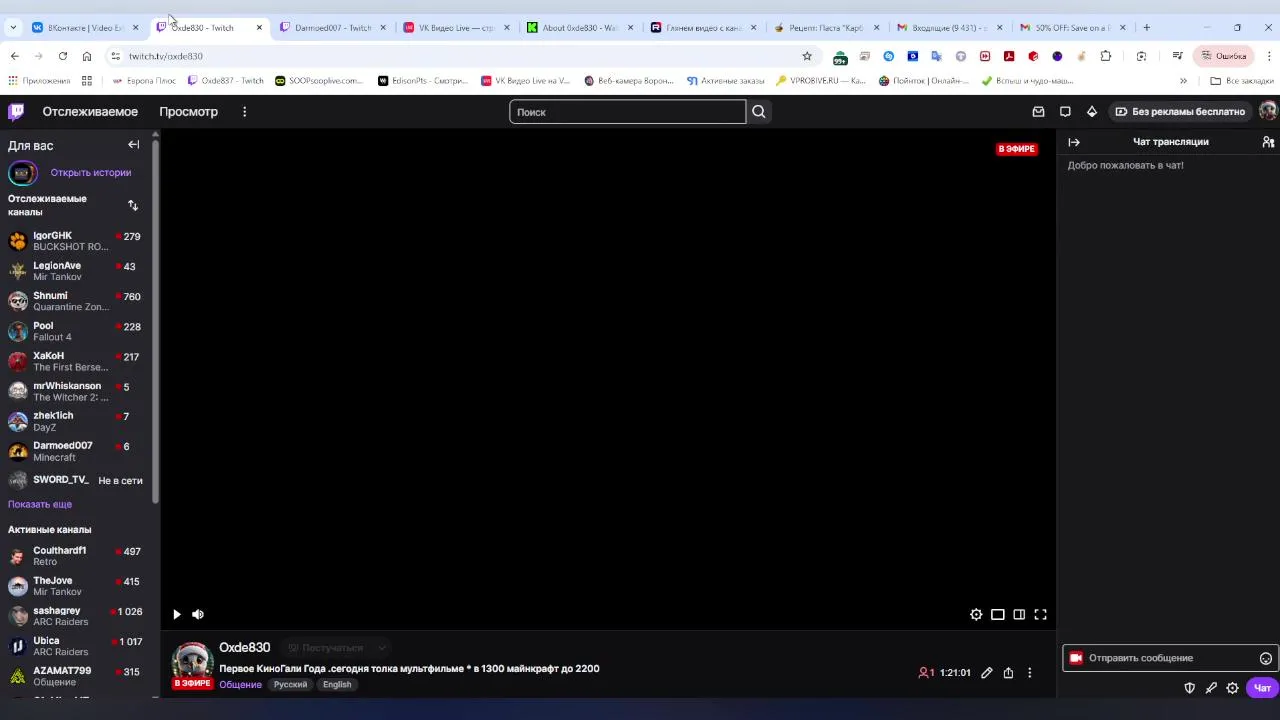Share the stream via the share icon
The width and height of the screenshot is (1280, 720).
tap(1008, 673)
